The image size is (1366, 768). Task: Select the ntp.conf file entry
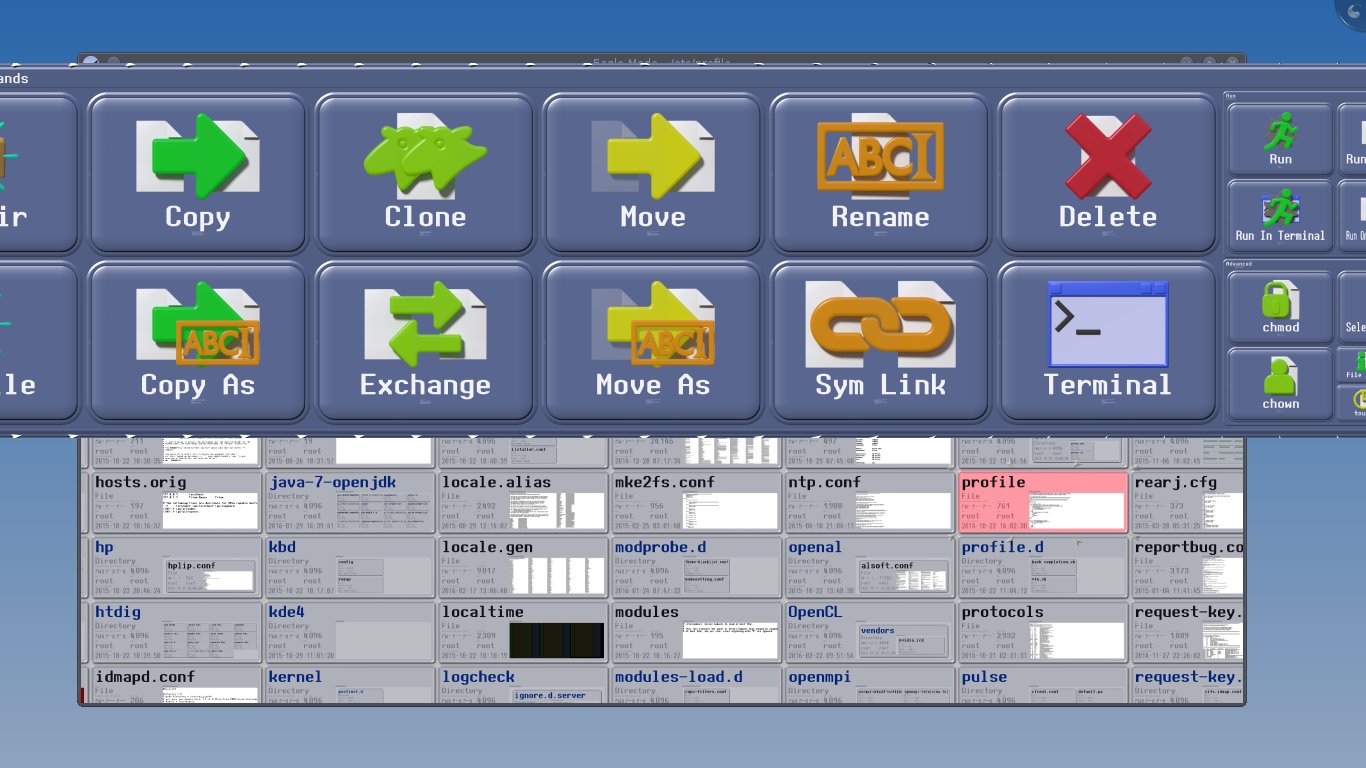(868, 502)
